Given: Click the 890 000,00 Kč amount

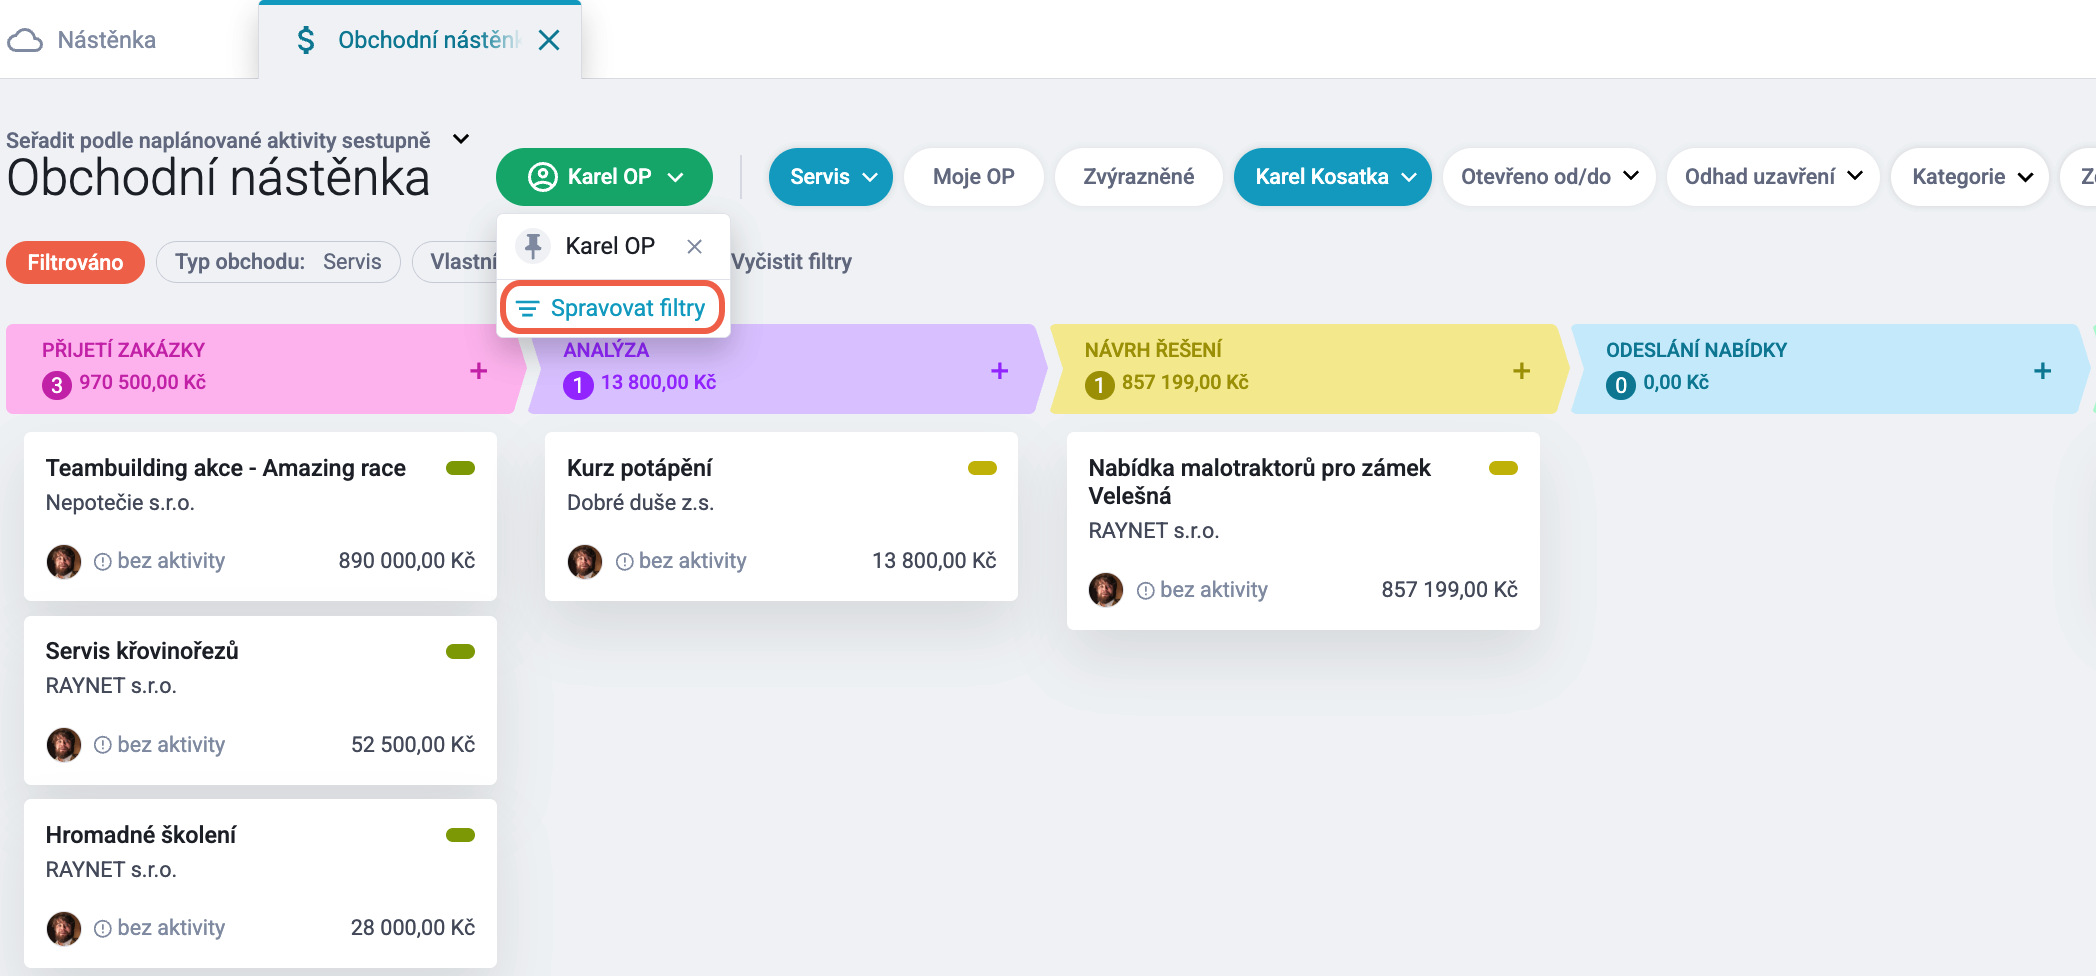Looking at the screenshot, I should [407, 561].
